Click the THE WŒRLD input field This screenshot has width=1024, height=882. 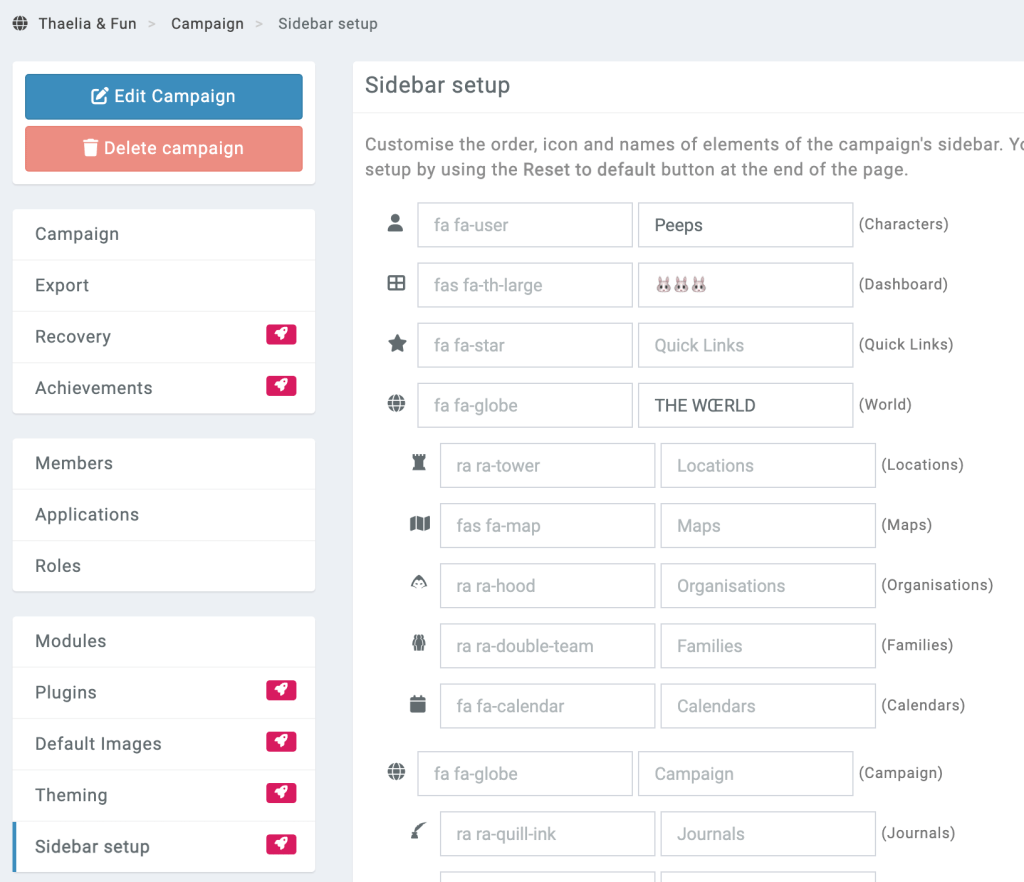(x=745, y=405)
